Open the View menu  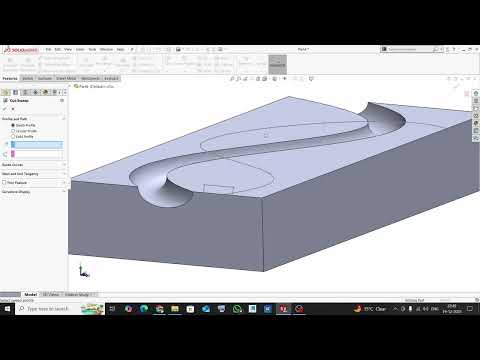pyautogui.click(x=68, y=49)
